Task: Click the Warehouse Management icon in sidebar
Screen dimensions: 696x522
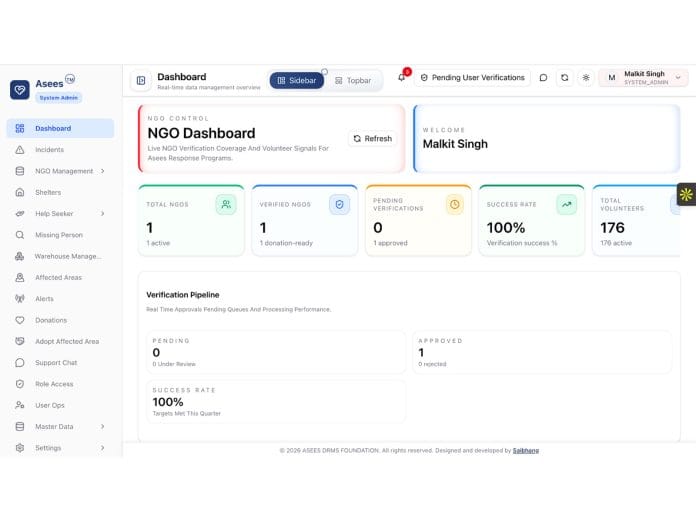Action: [x=20, y=256]
